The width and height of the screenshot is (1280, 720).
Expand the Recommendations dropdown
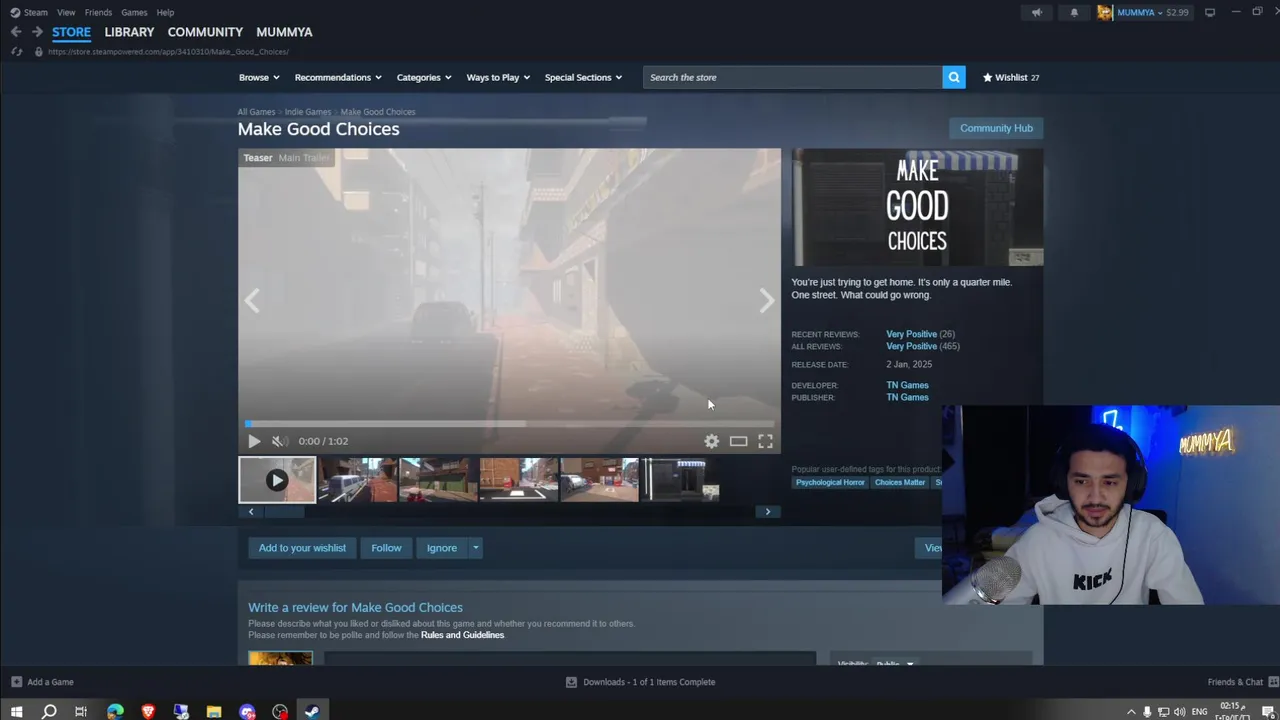click(338, 77)
